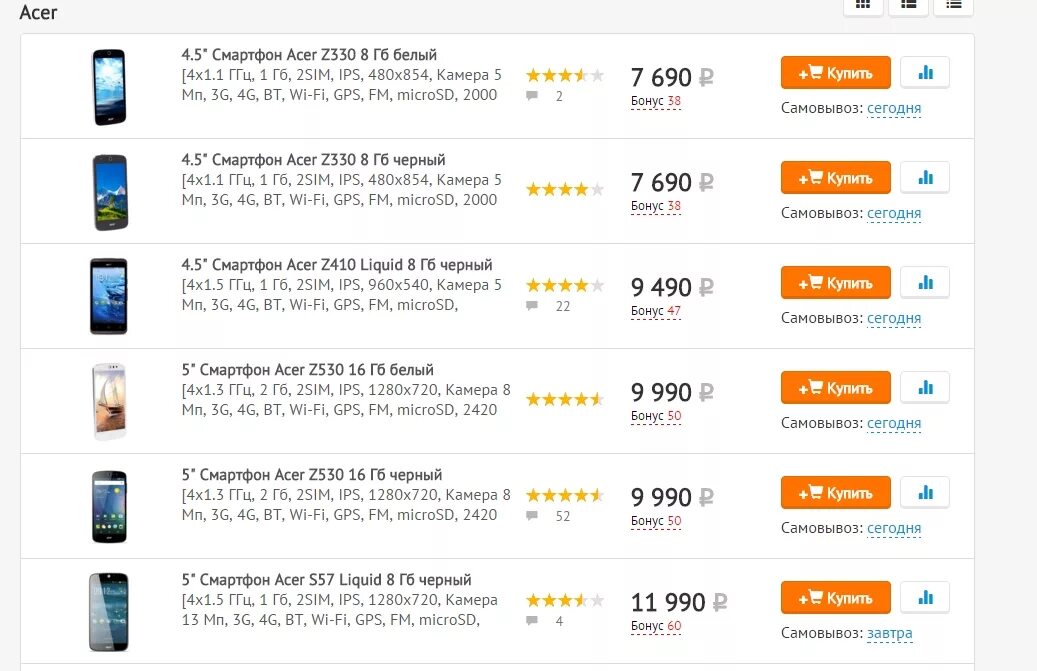1037x671 pixels.
Task: Switch to grid tile view icon
Action: 863,6
